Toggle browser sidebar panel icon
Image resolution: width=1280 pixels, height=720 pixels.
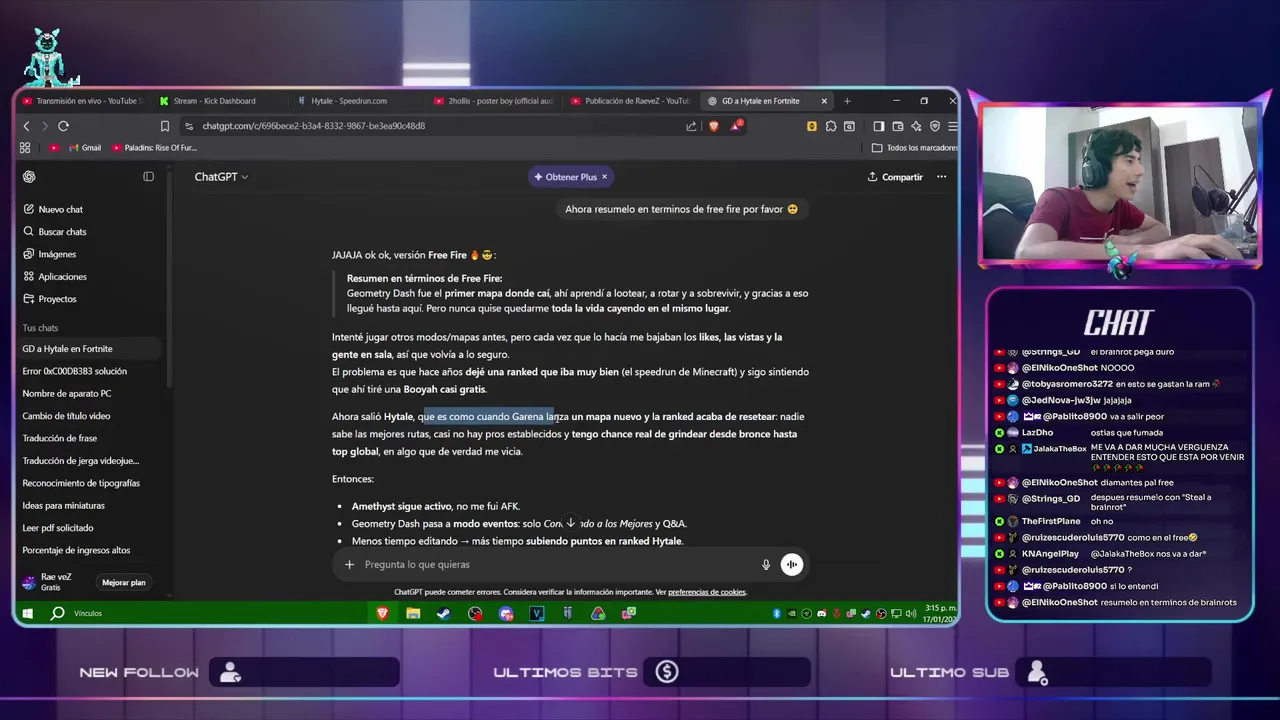[878, 126]
